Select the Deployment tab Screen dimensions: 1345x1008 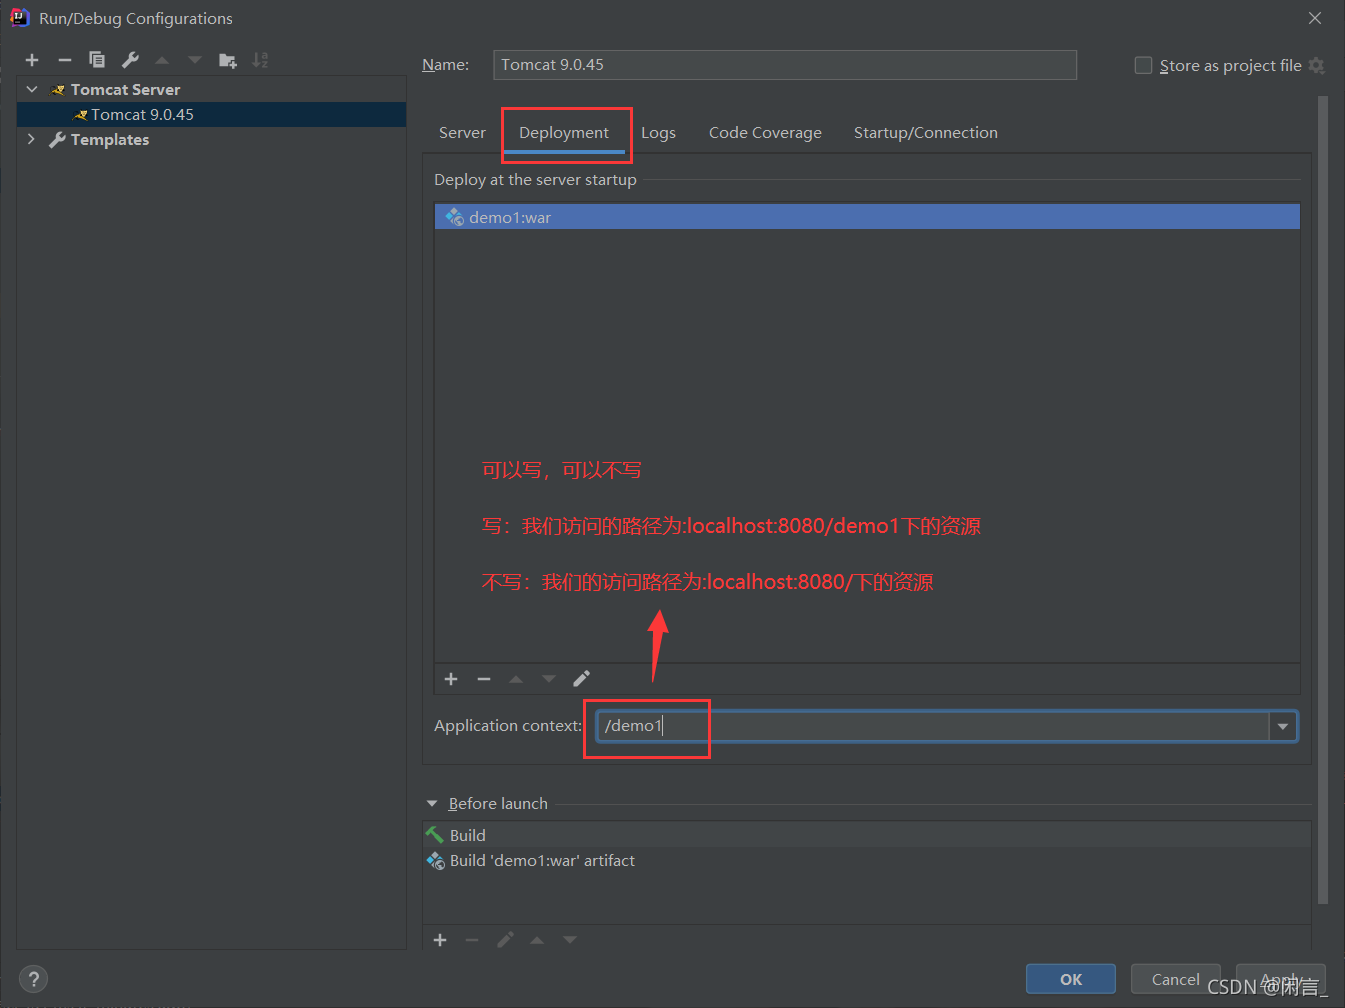click(564, 132)
